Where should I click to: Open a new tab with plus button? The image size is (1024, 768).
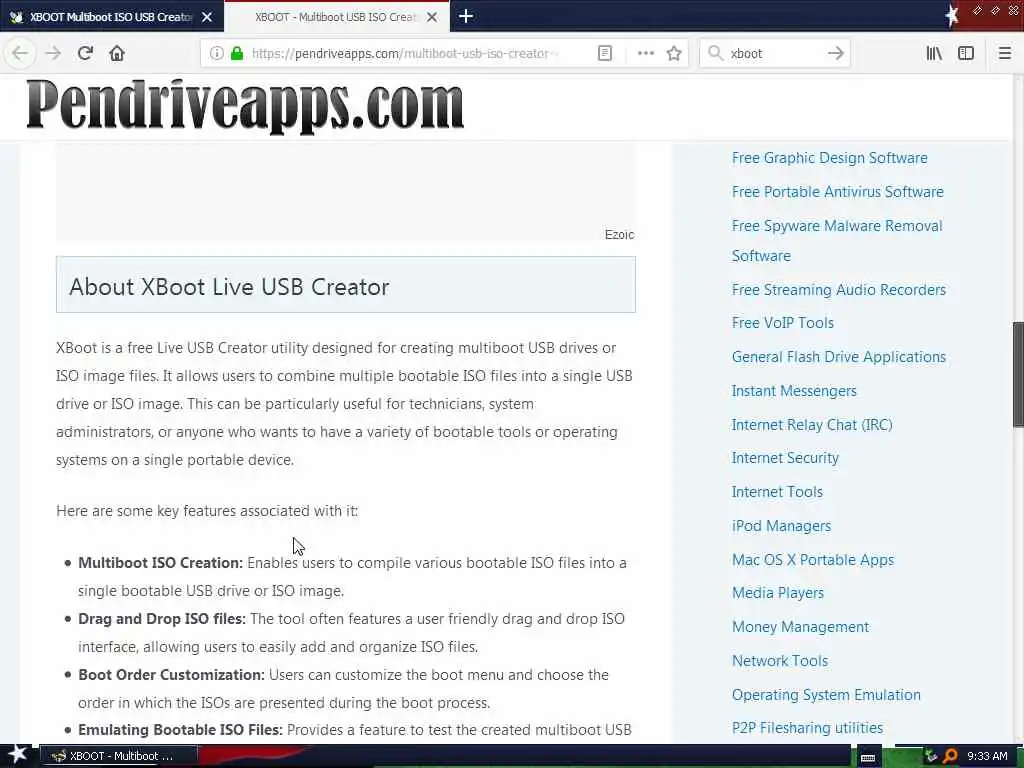pyautogui.click(x=466, y=16)
